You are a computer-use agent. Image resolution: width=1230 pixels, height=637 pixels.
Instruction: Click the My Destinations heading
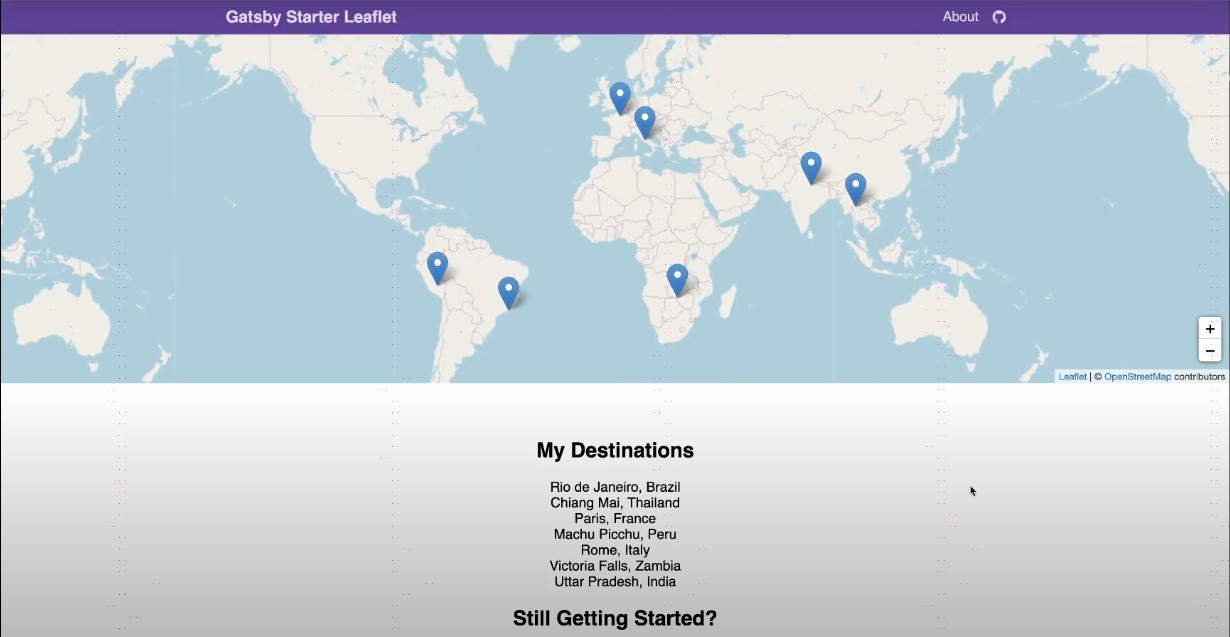pyautogui.click(x=615, y=450)
